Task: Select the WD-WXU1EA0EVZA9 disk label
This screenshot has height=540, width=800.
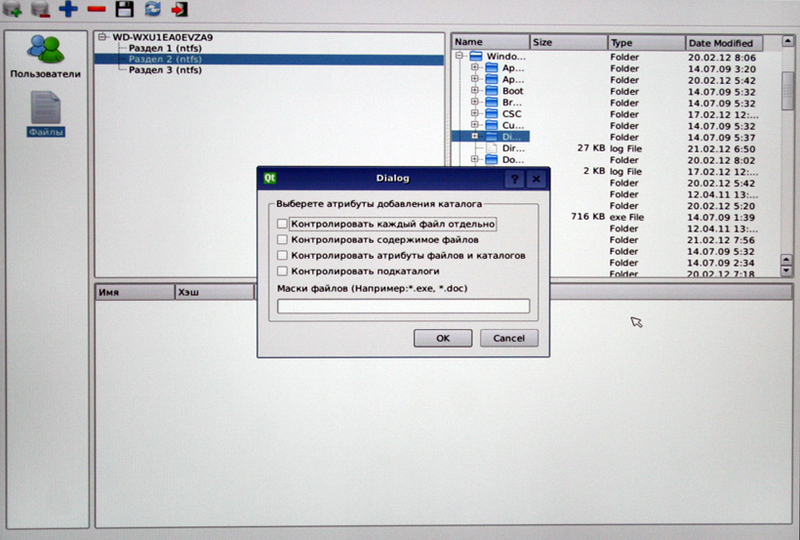Action: point(162,37)
